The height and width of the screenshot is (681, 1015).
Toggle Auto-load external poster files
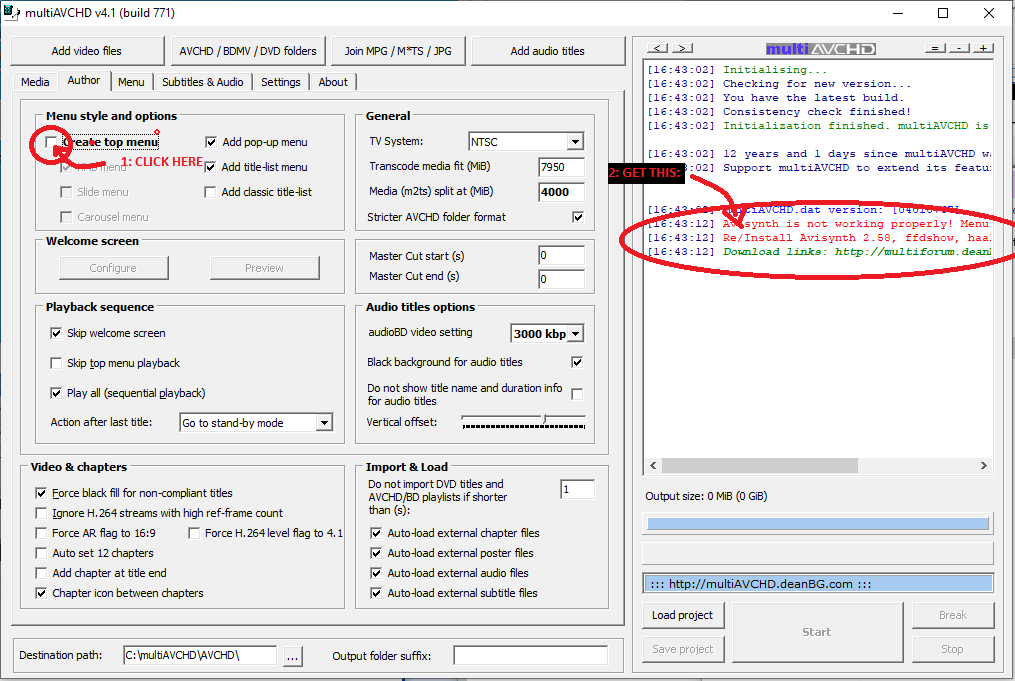[375, 553]
